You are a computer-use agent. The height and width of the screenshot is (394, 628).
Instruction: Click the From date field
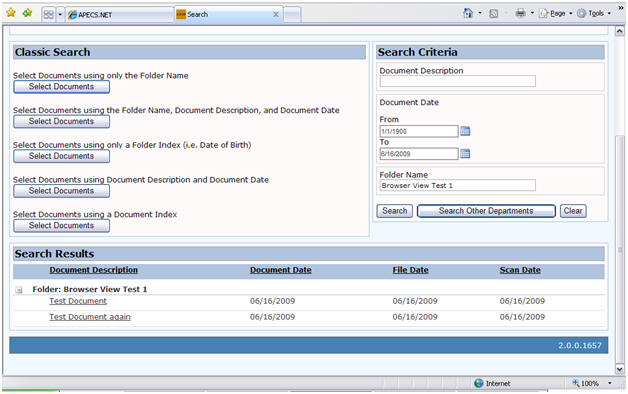[419, 131]
